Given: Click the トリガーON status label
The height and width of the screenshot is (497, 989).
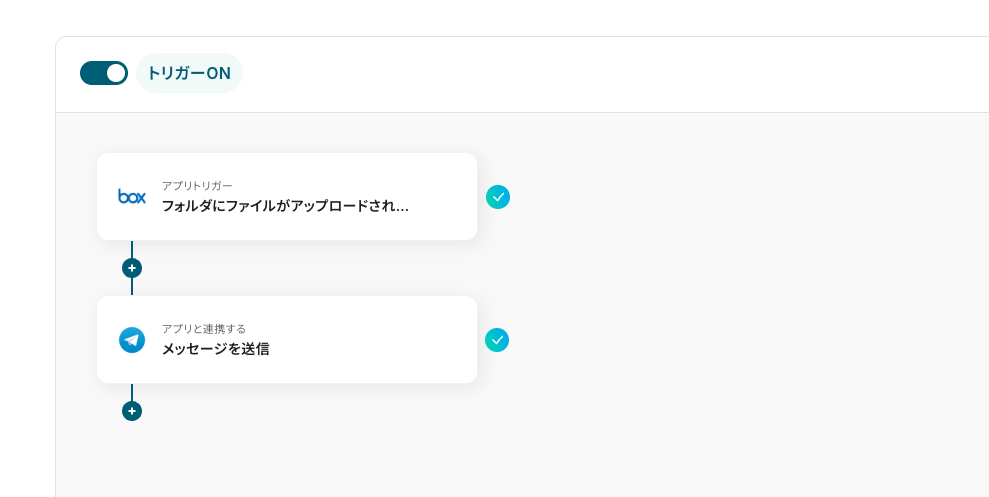Looking at the screenshot, I should coord(189,73).
